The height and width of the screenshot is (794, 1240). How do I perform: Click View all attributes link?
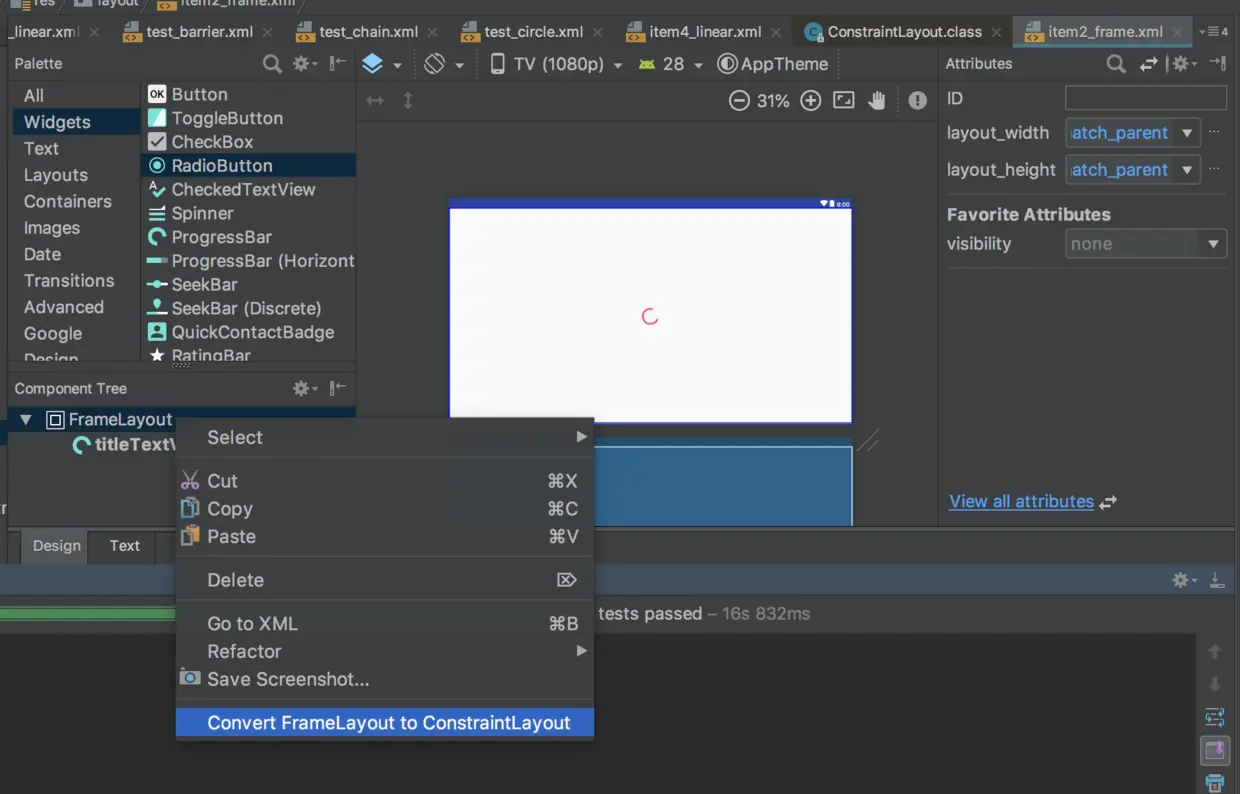[1021, 502]
